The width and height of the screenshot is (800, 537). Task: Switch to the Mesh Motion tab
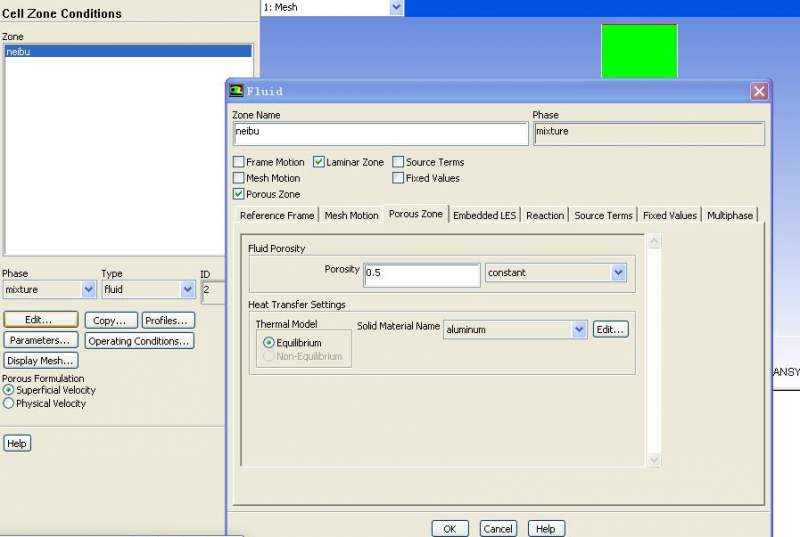(352, 215)
